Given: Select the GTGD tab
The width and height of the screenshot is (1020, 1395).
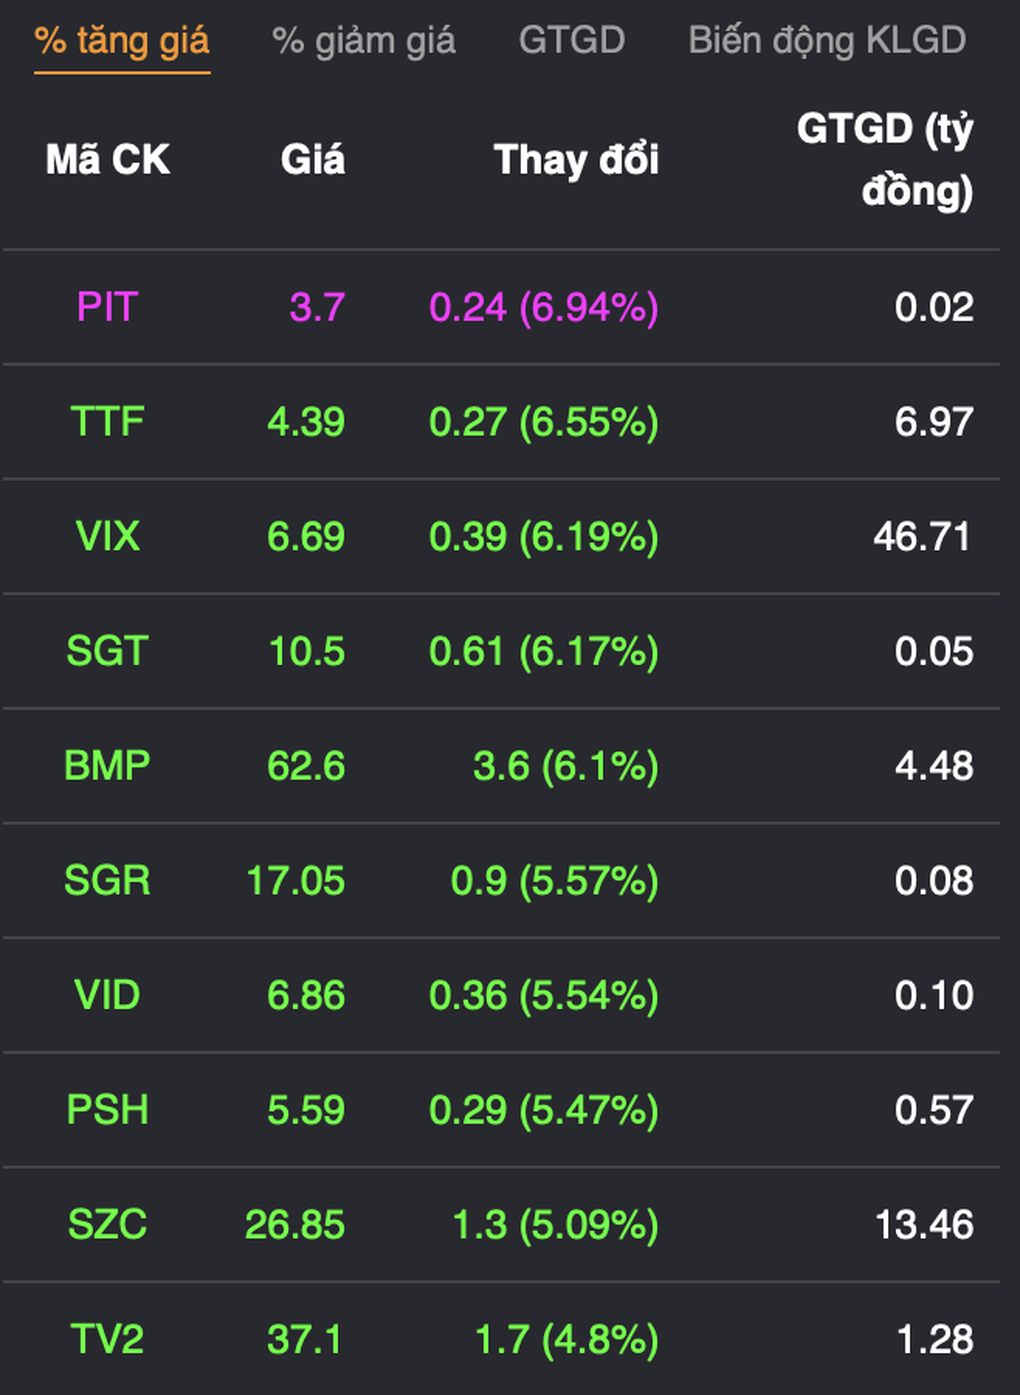Looking at the screenshot, I should [x=571, y=41].
